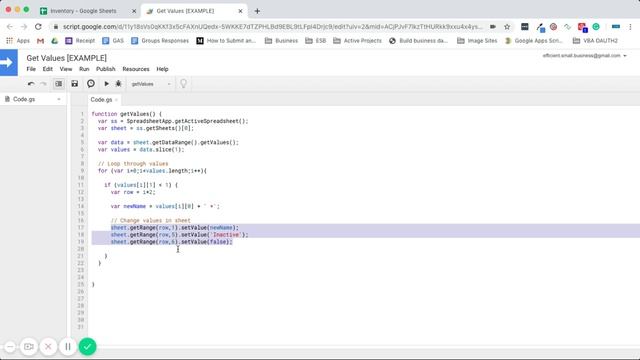Click the redo arrow in the toolbar

43,84
